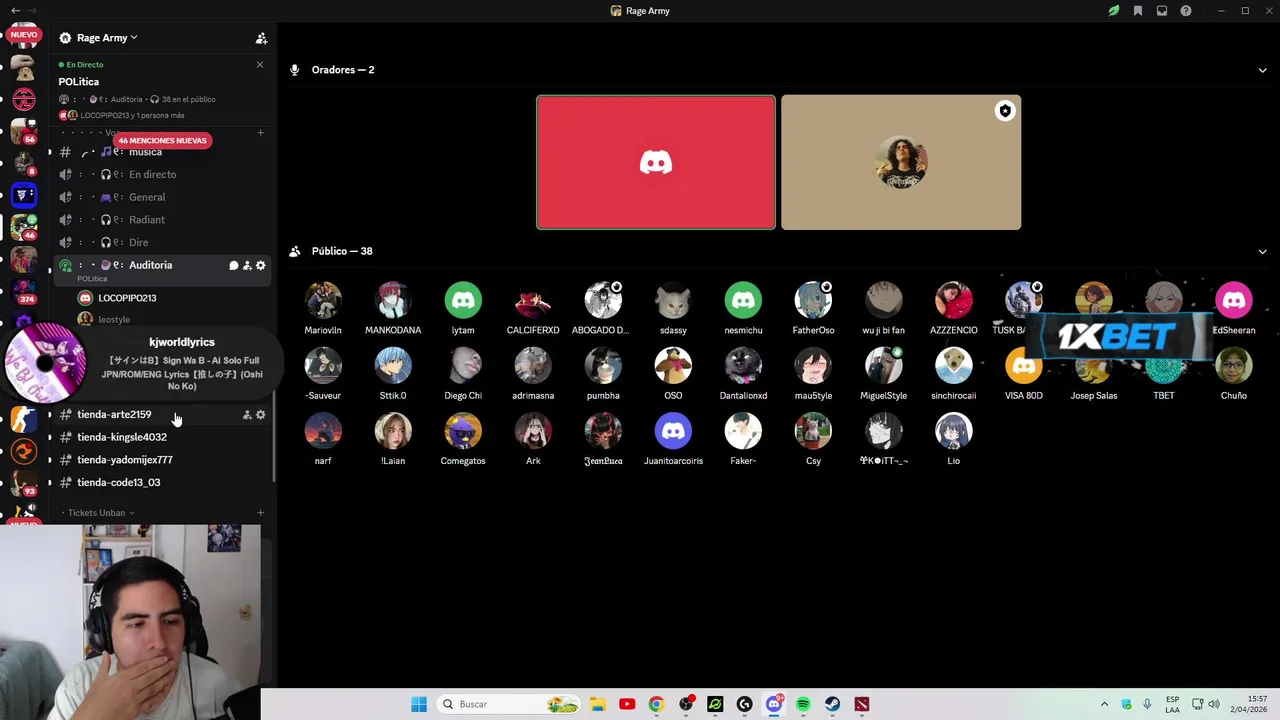Click the taskbar volume speaker icon
This screenshot has width=1280, height=720.
point(1214,704)
